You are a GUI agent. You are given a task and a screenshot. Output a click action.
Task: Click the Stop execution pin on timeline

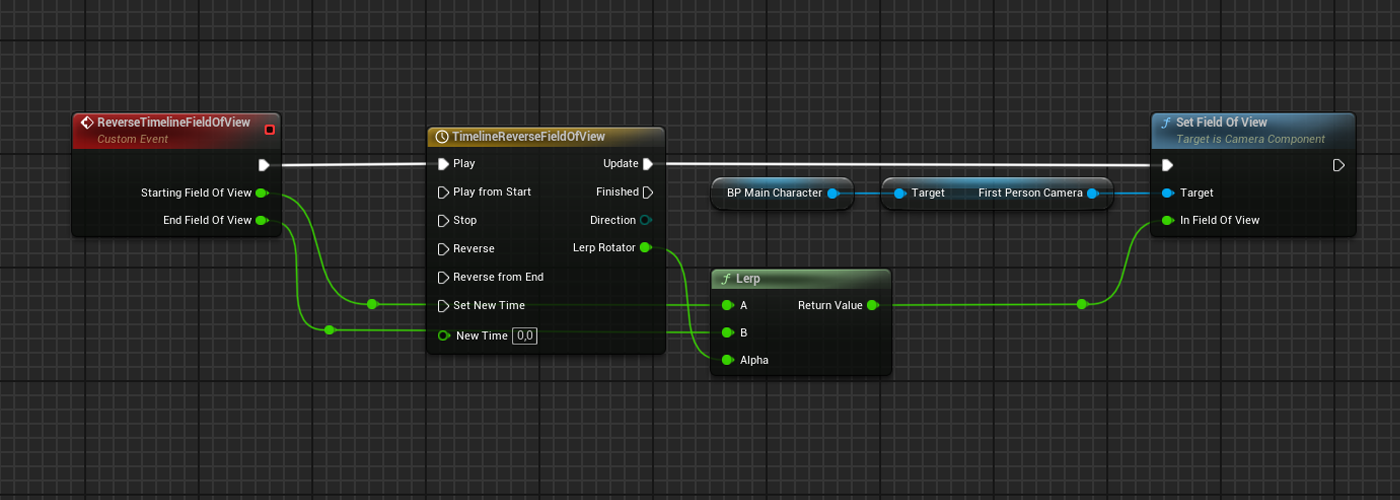[443, 220]
